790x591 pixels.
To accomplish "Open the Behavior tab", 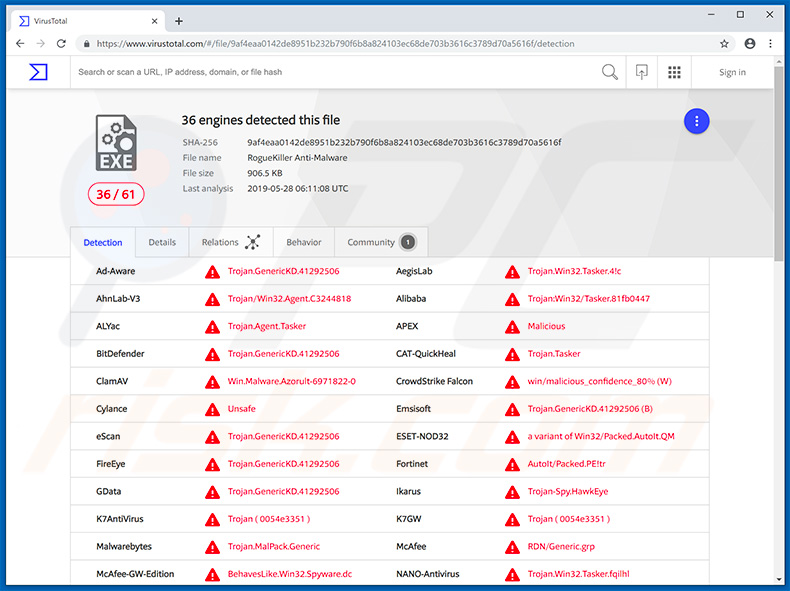I will tap(304, 242).
